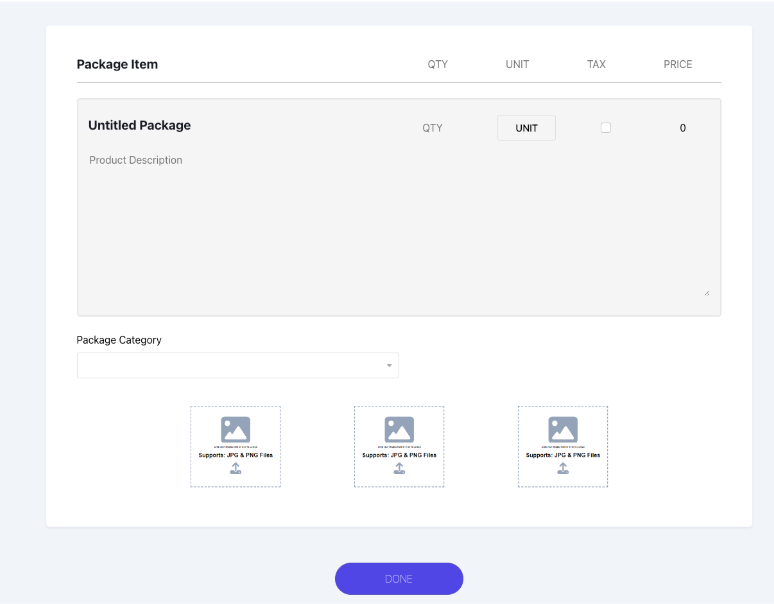Open the Package Category dropdown
Screen dimensions: 774x604
[x=238, y=365]
